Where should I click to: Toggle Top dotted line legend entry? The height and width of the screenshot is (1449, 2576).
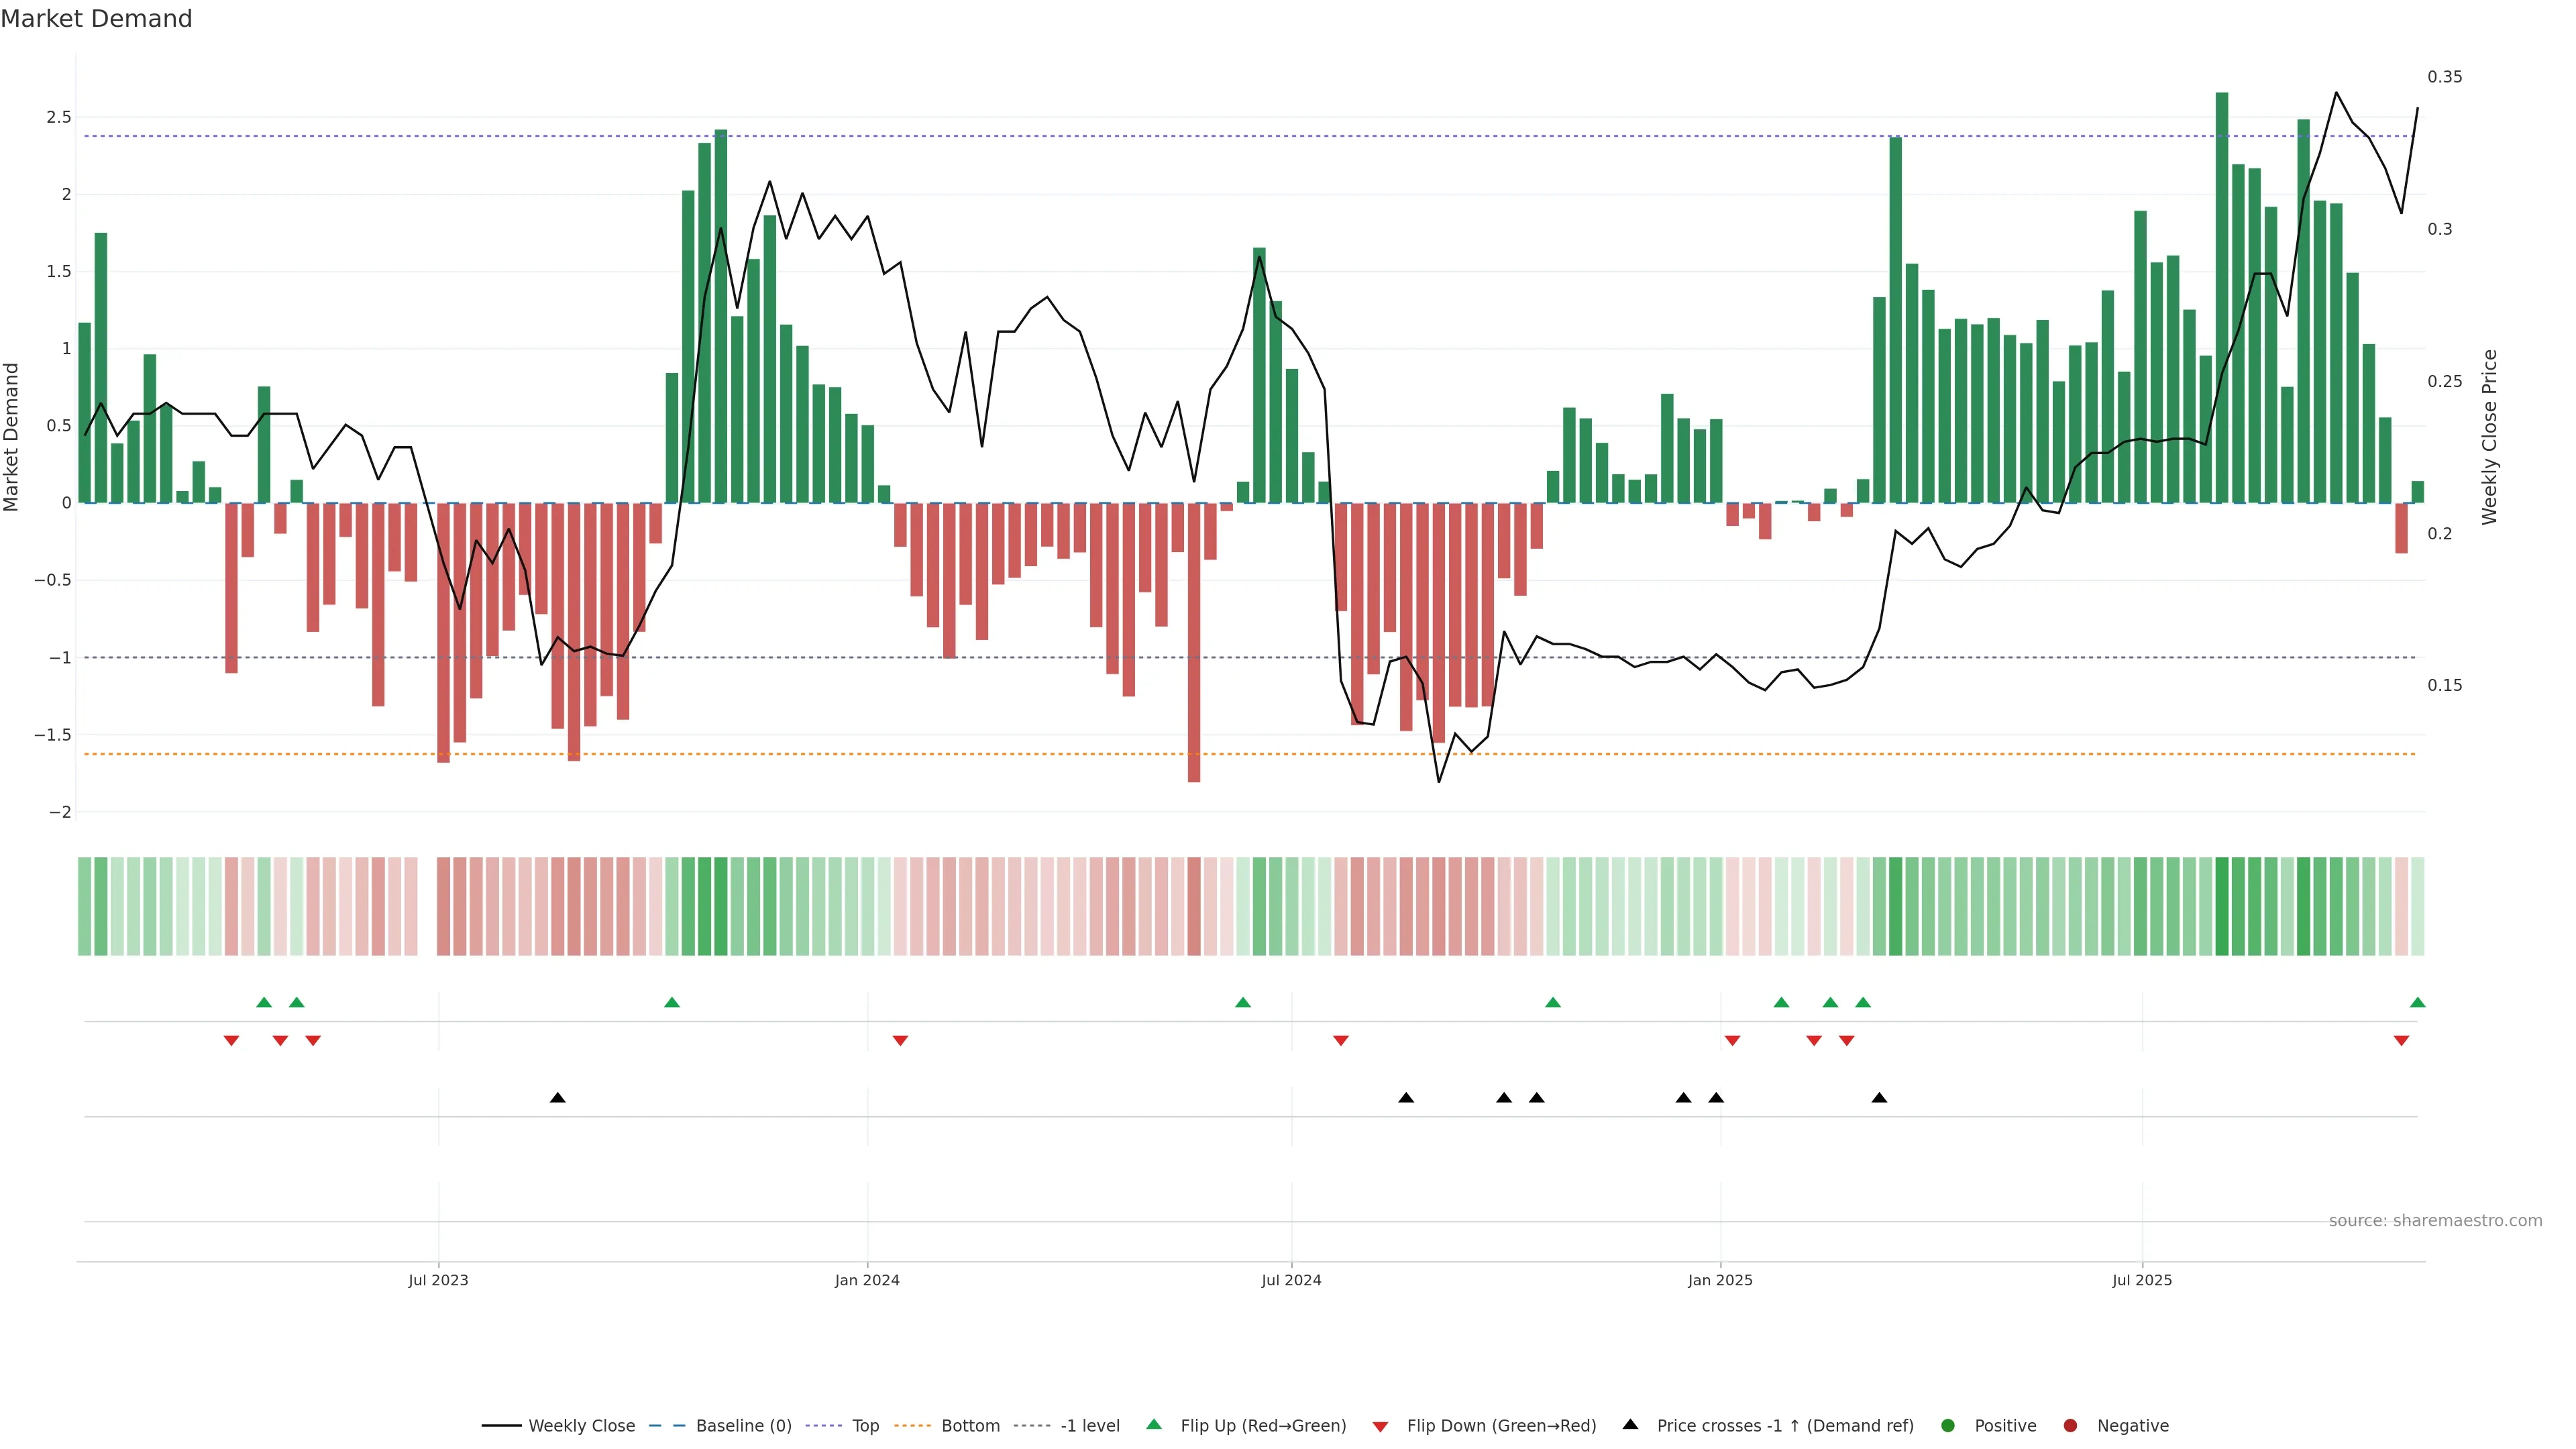click(865, 1426)
